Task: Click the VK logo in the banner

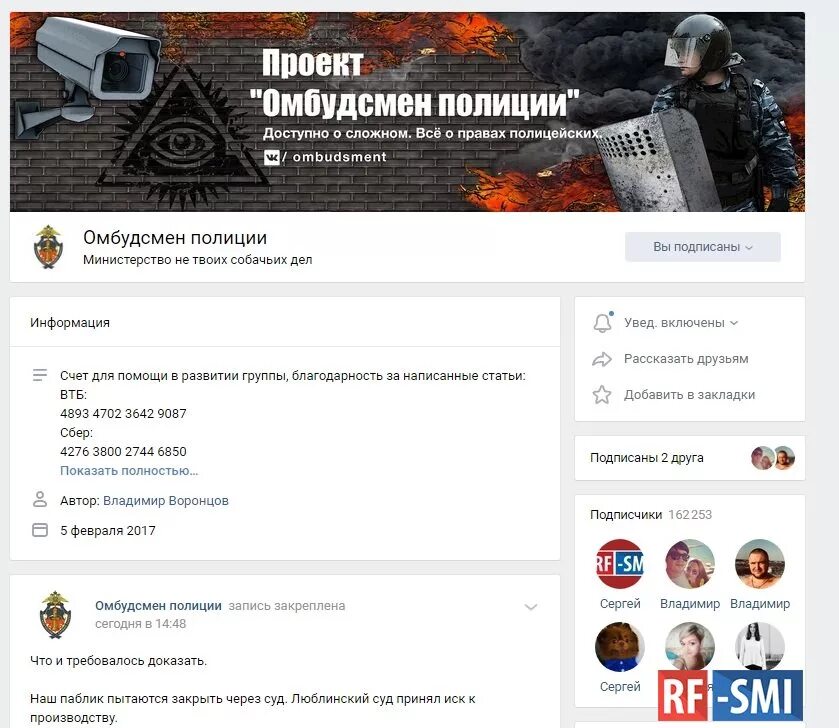Action: point(272,157)
